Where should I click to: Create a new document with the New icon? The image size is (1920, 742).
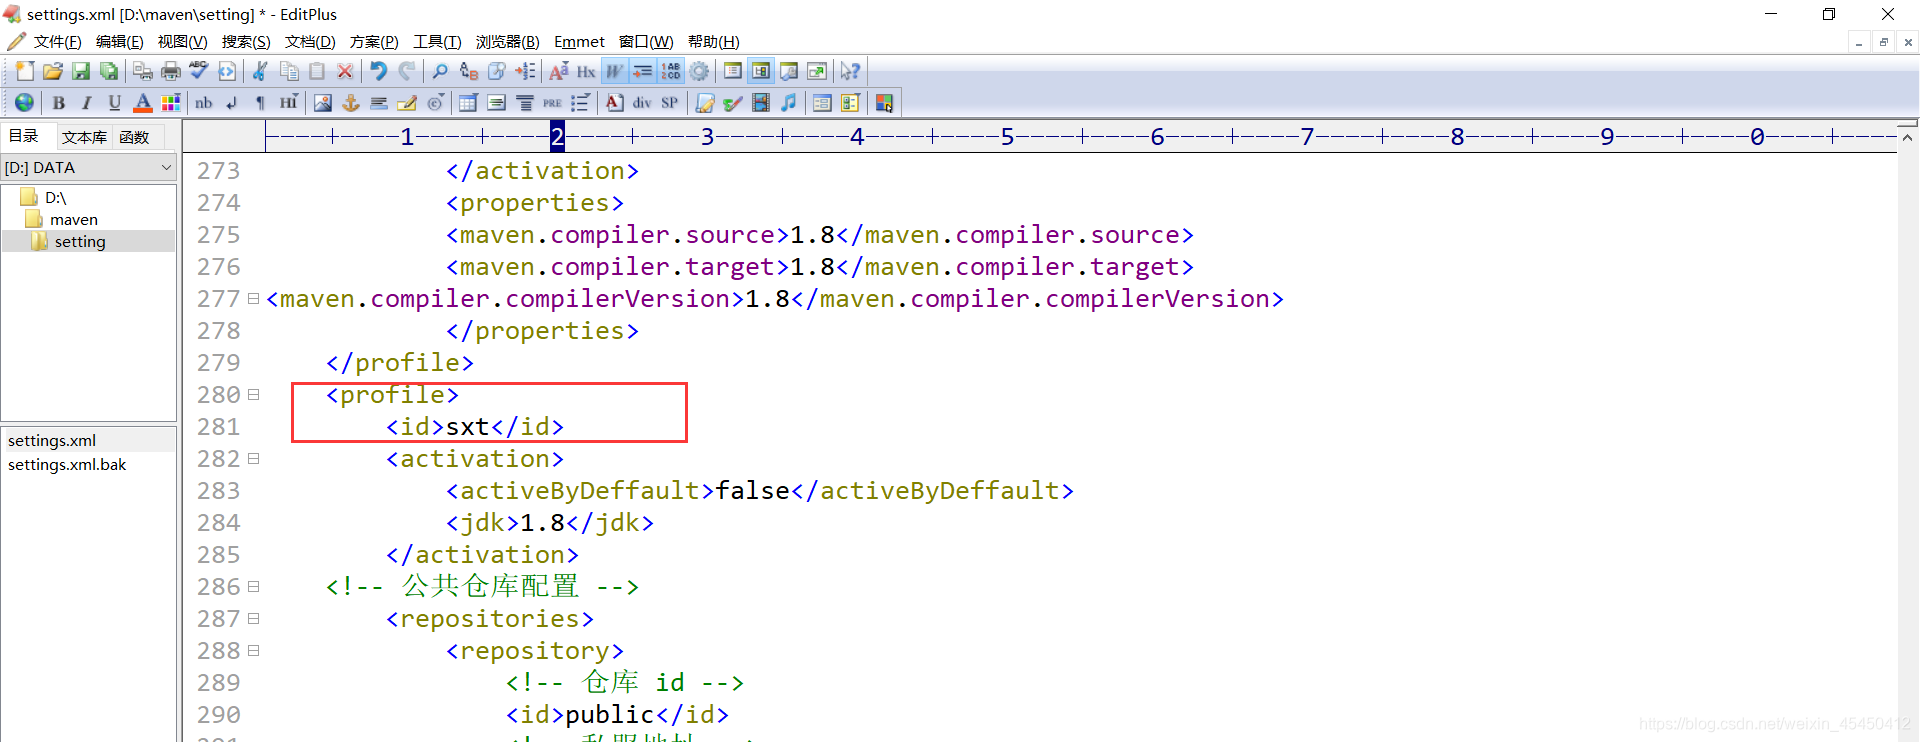[25, 71]
